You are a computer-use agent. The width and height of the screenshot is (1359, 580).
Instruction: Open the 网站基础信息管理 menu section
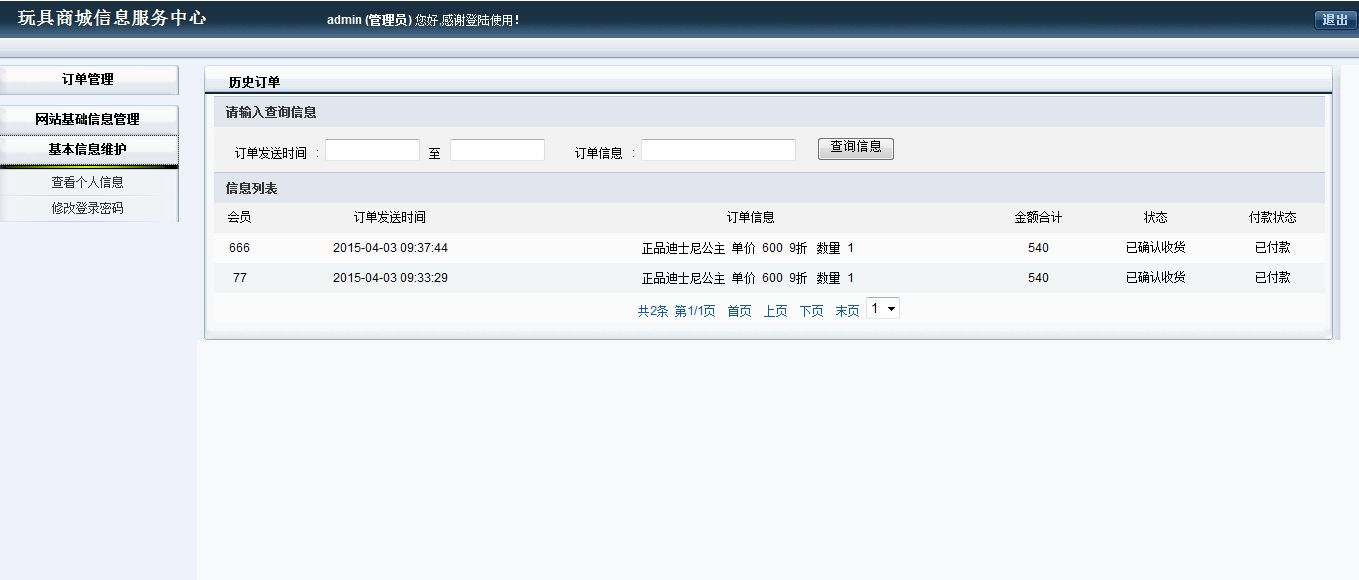click(x=88, y=119)
